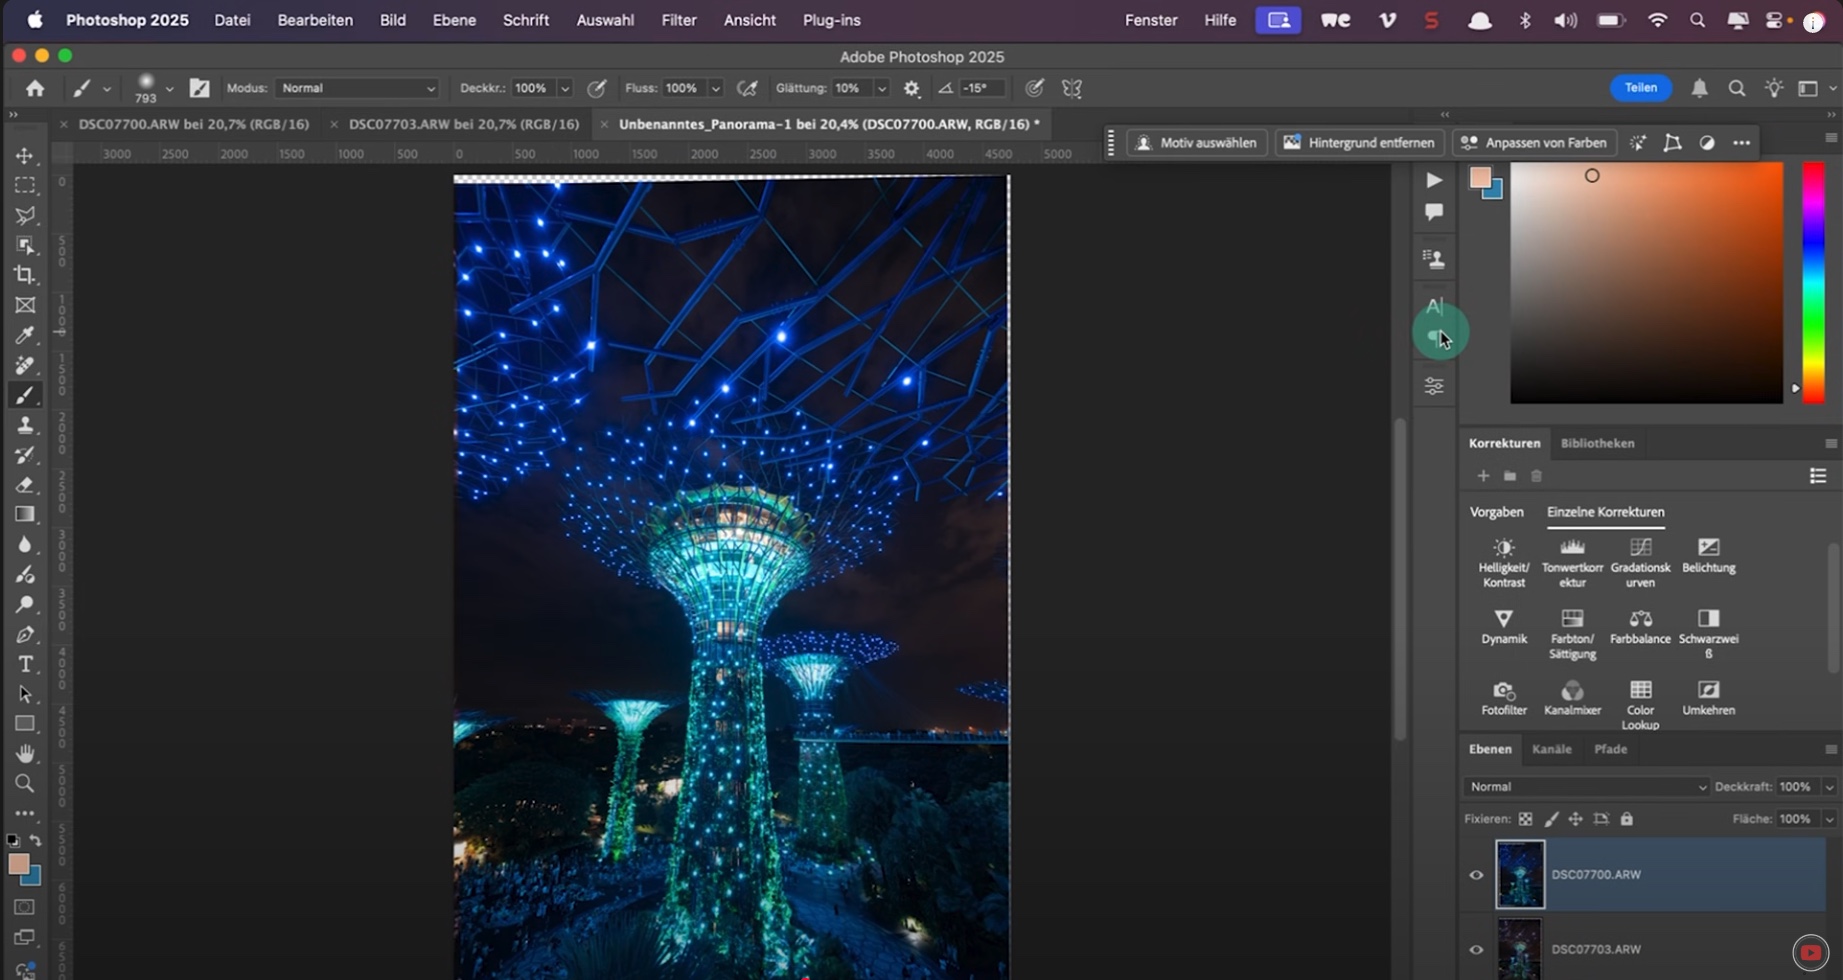Viewport: 1843px width, 980px height.
Task: Add Gradationskurven adjustment
Action: (1640, 562)
